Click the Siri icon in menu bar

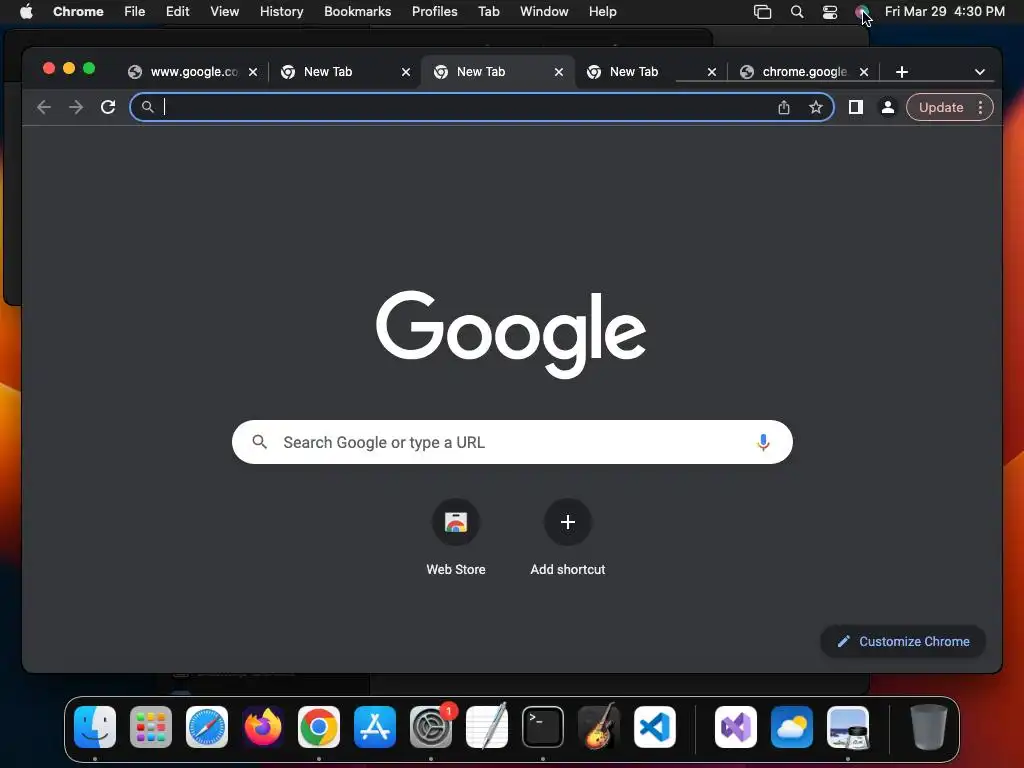(862, 12)
